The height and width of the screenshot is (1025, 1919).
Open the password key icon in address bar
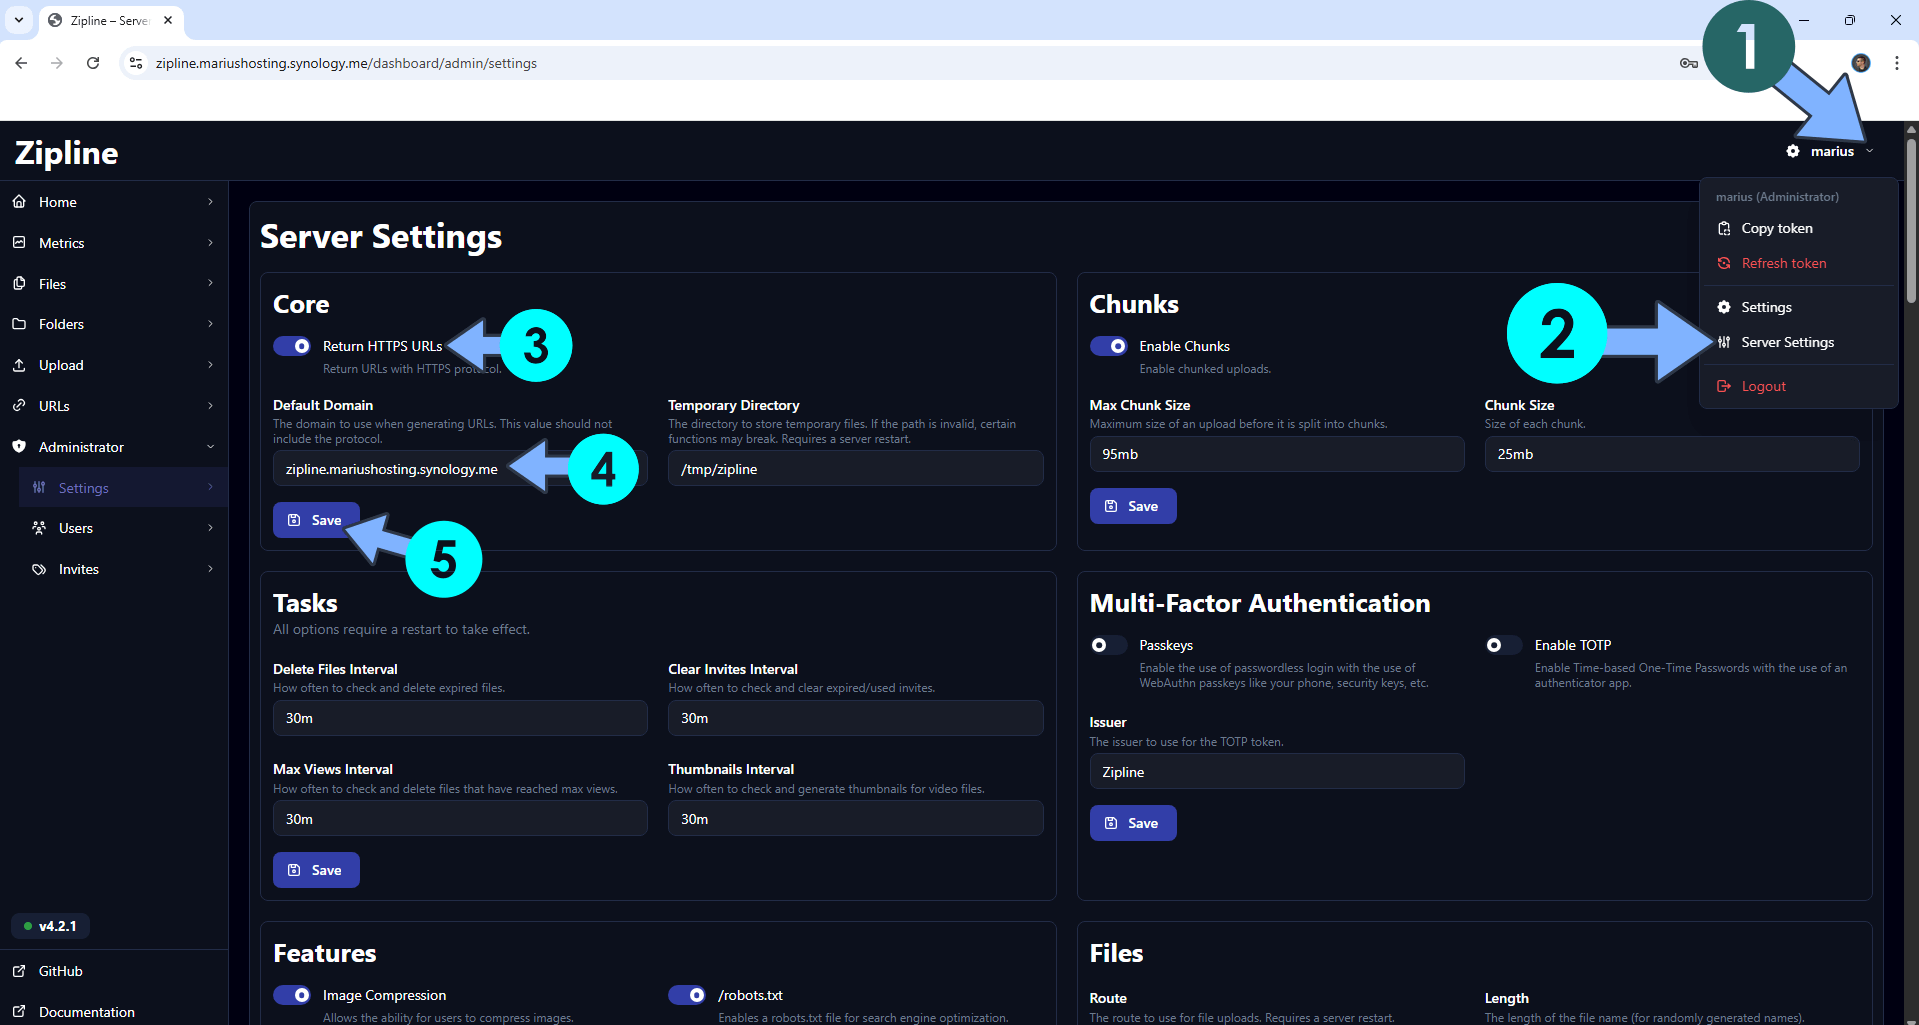pos(1688,63)
